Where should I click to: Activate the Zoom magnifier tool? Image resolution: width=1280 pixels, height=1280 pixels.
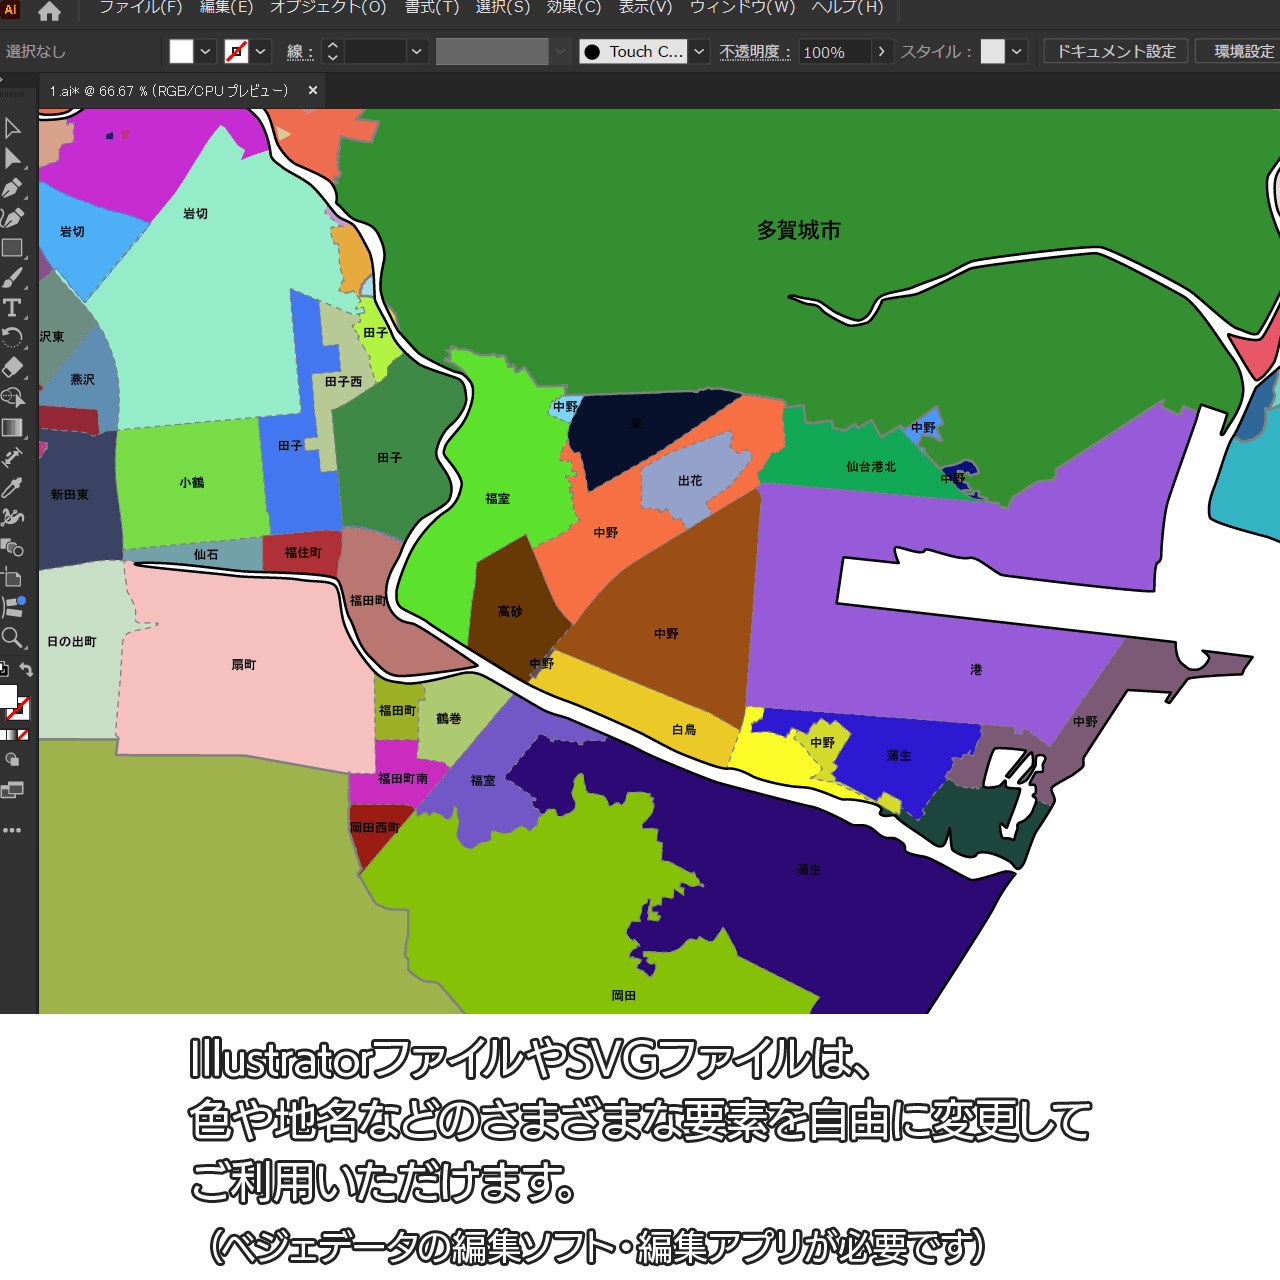click(x=12, y=637)
